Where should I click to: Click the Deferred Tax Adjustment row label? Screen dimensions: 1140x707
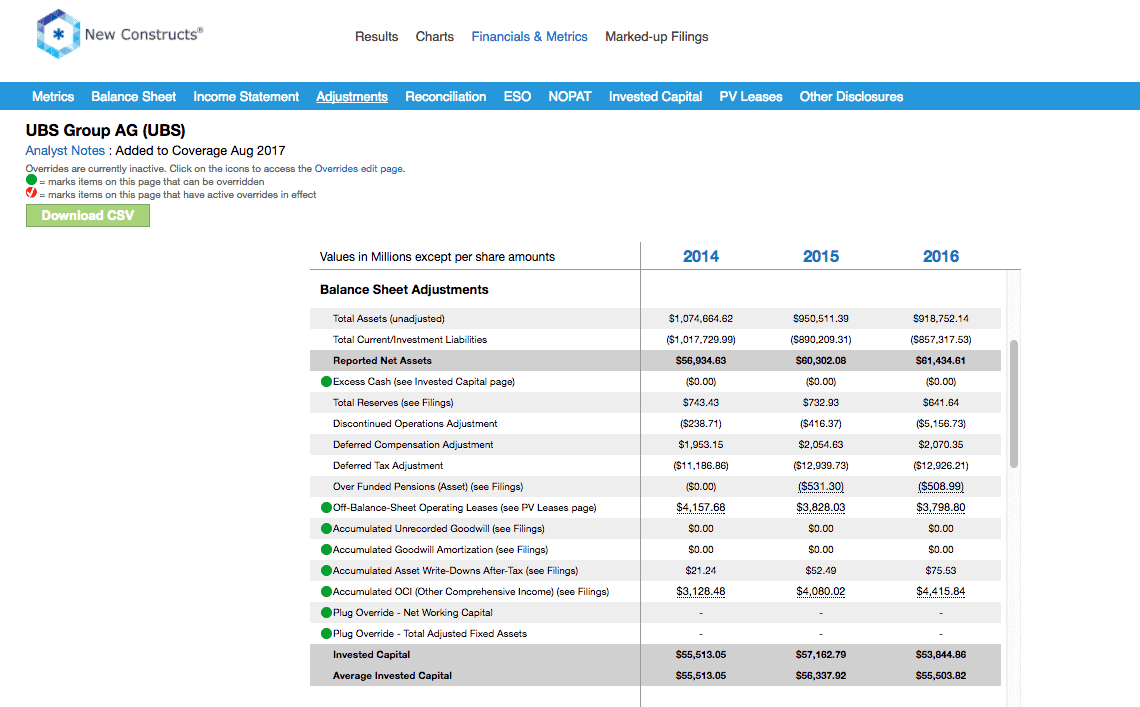[x=388, y=466]
